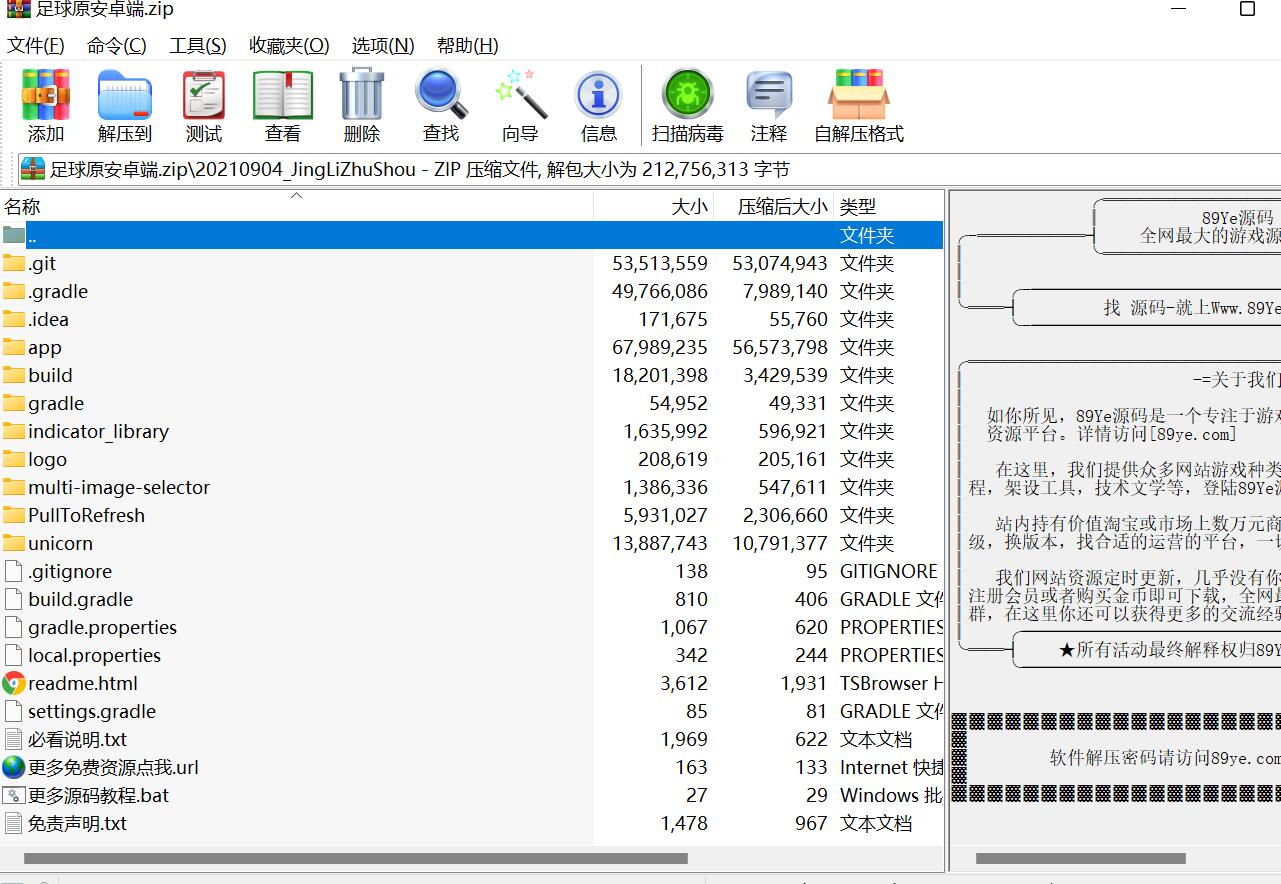This screenshot has width=1281, height=884.
Task: Click the archive path address field
Action: (650, 169)
